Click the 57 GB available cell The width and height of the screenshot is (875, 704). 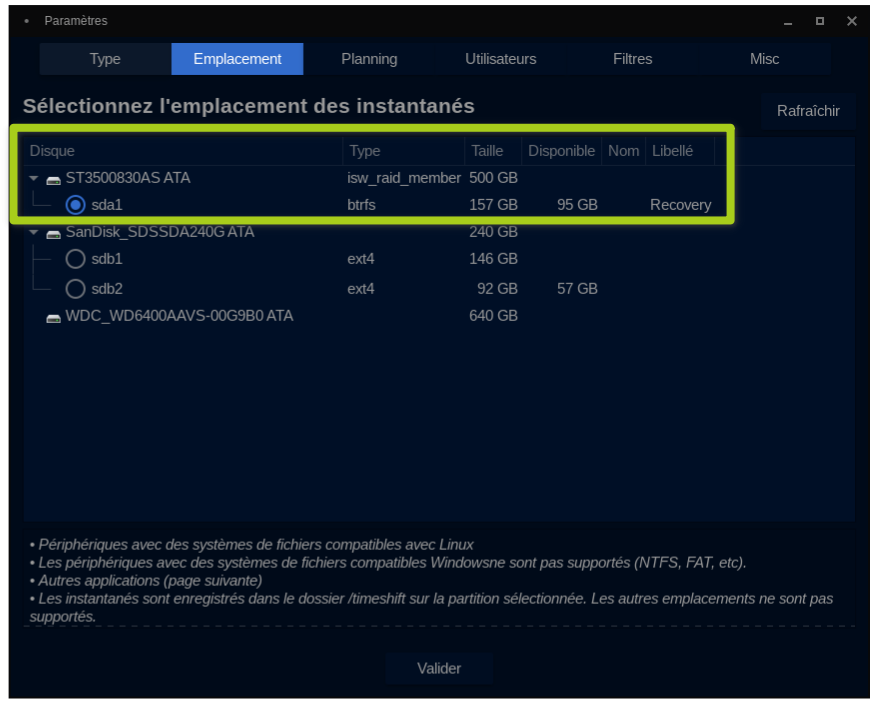[x=577, y=289]
